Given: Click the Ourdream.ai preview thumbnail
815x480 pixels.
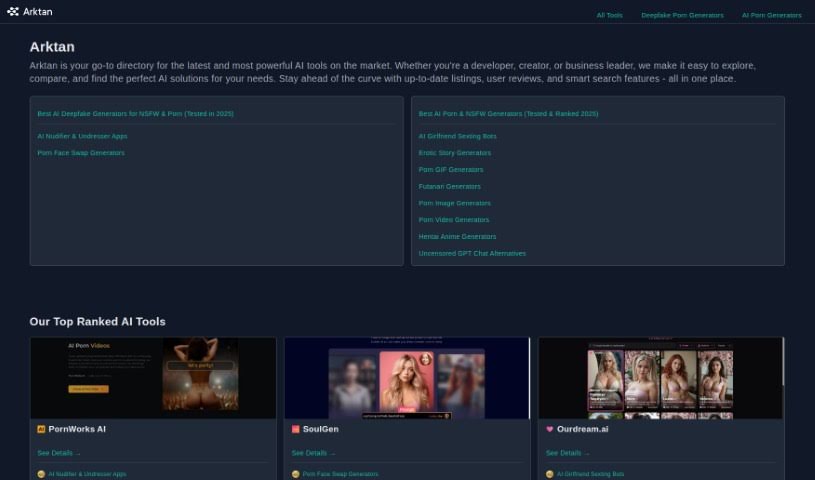Looking at the screenshot, I should pos(661,377).
